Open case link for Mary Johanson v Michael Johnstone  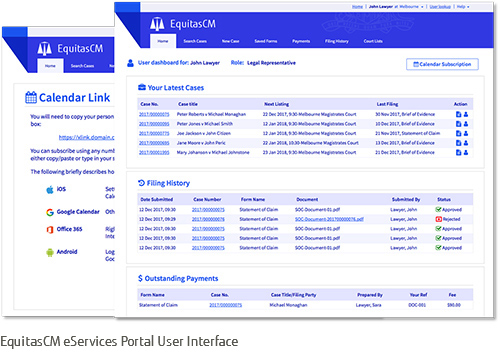154,152
